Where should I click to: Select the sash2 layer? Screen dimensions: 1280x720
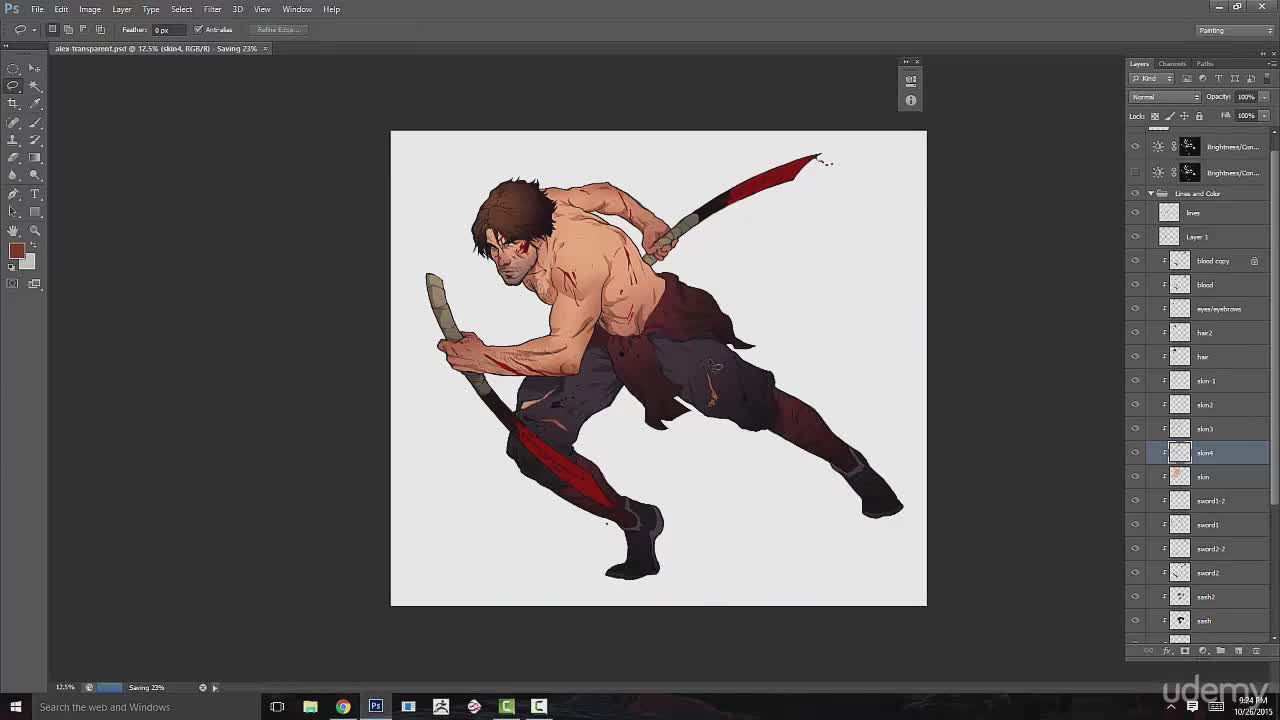coord(1205,597)
